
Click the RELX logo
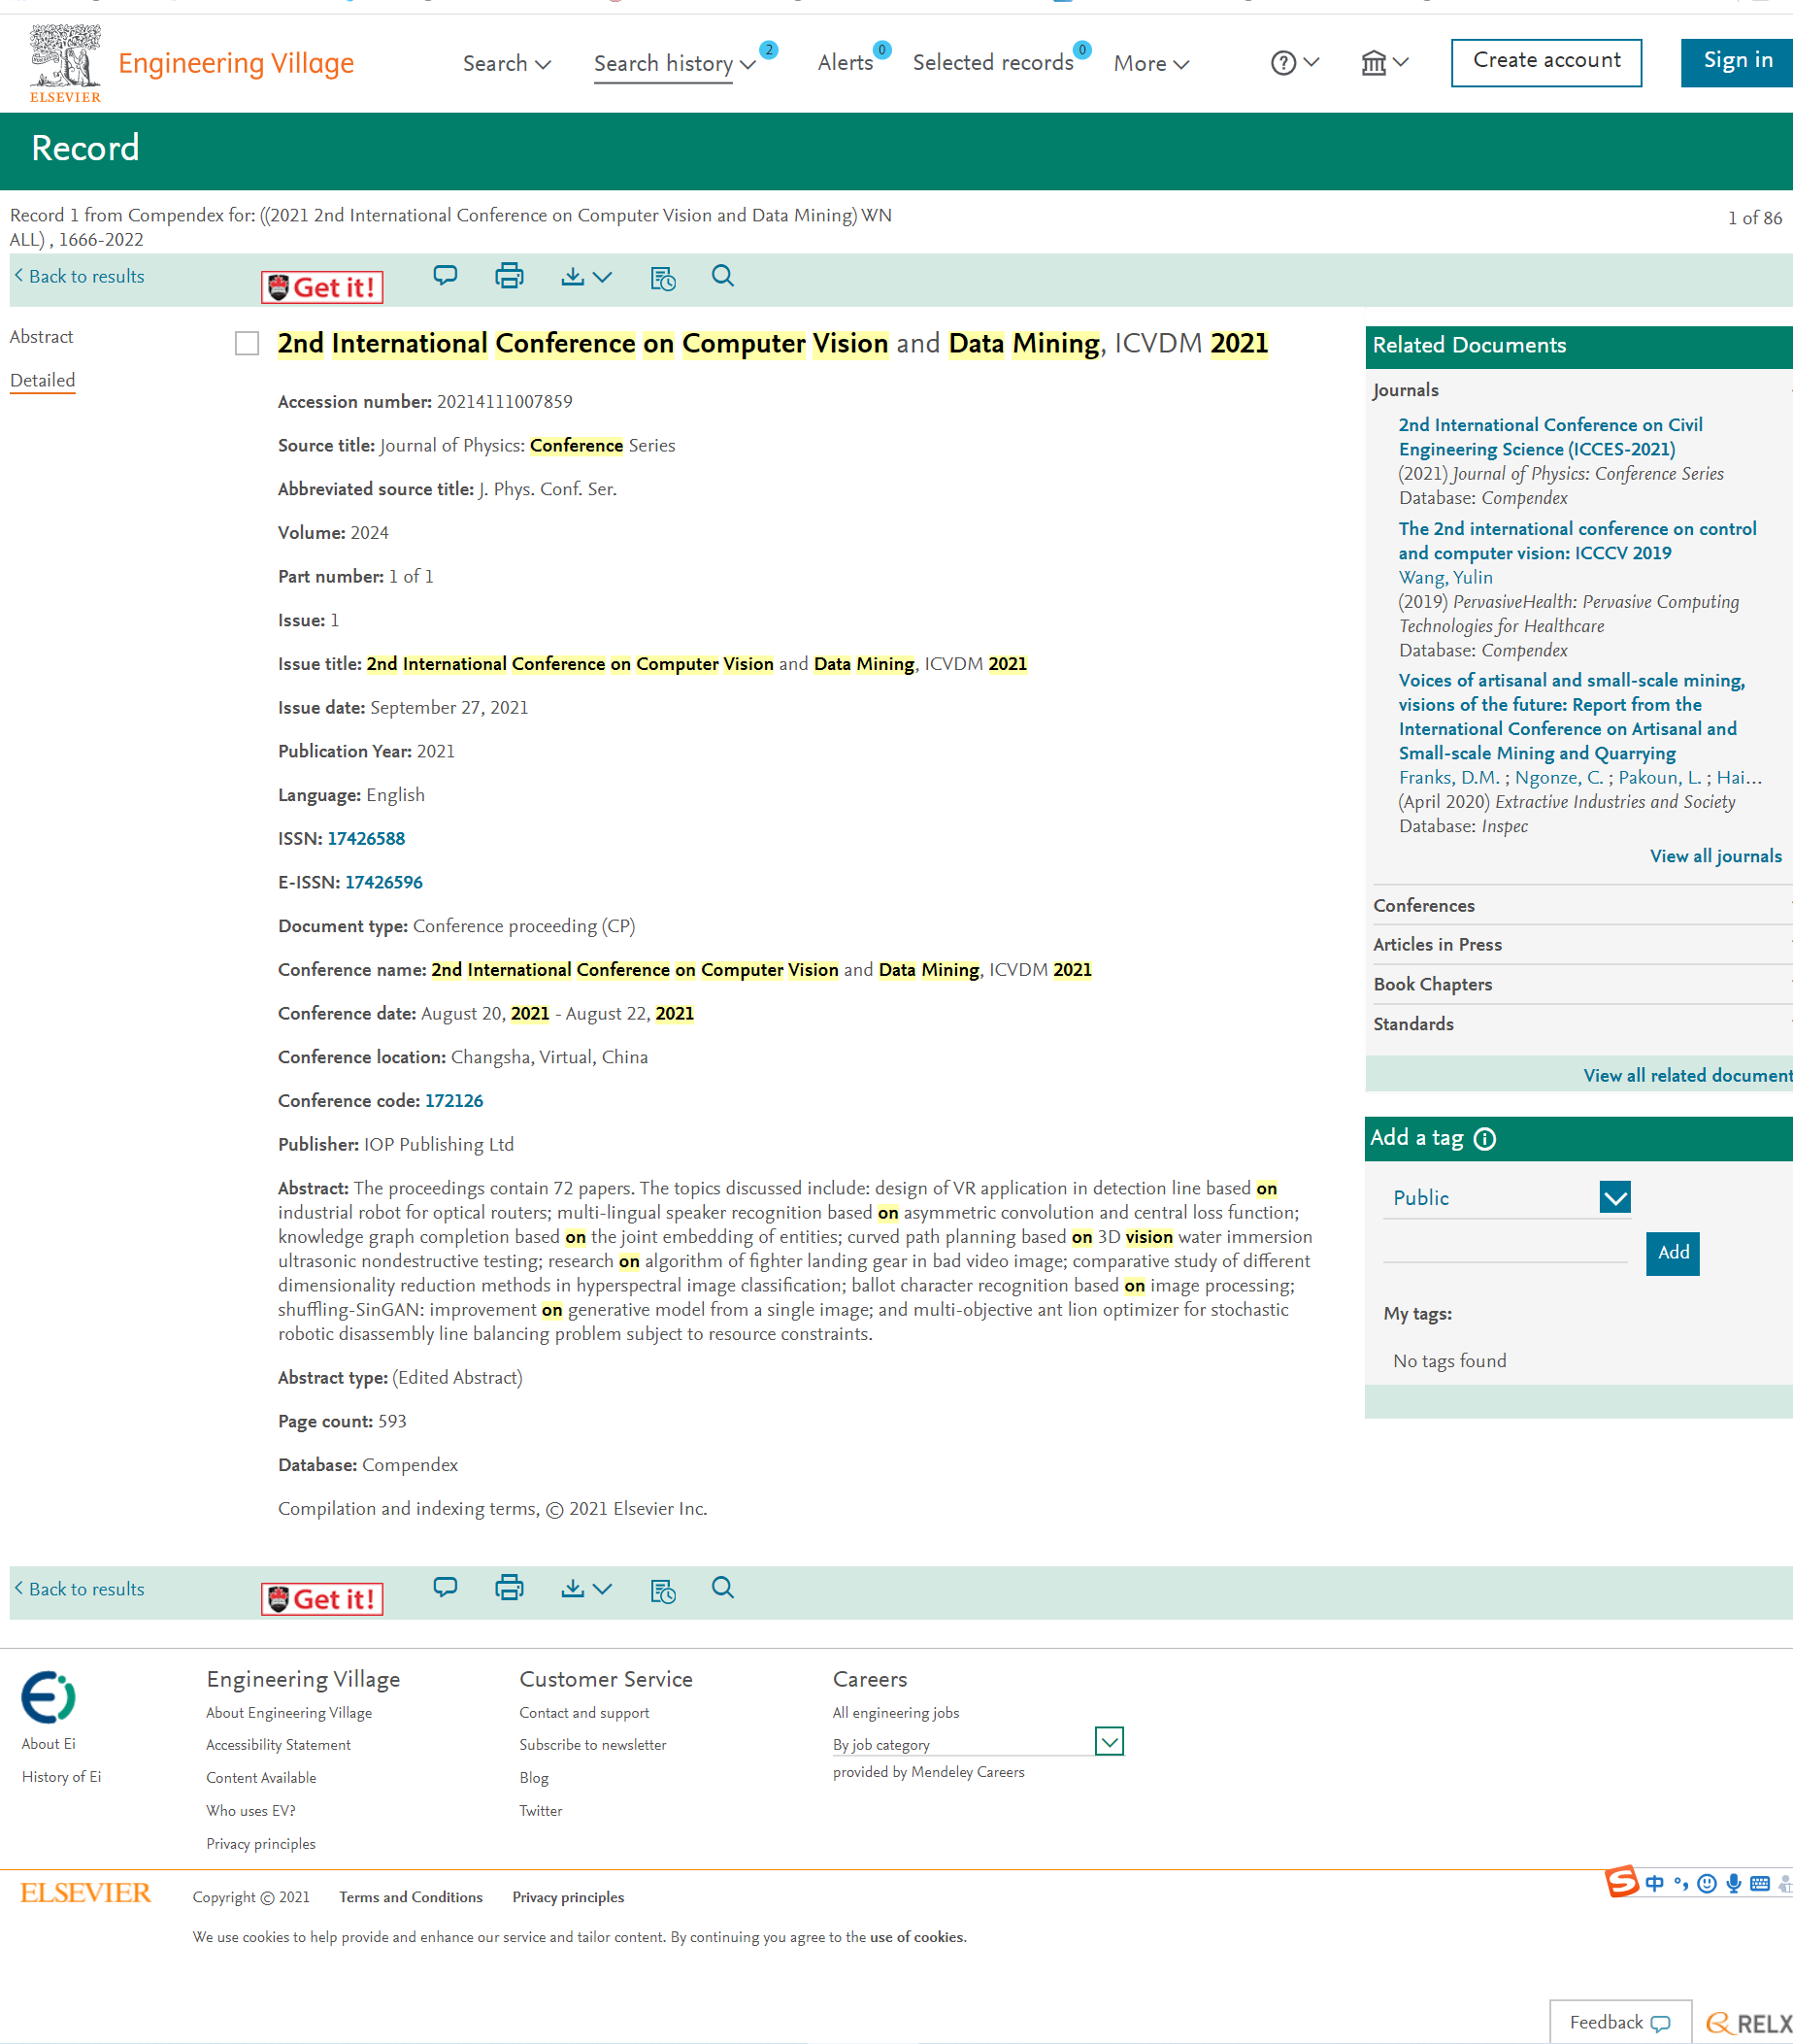1749,2024
